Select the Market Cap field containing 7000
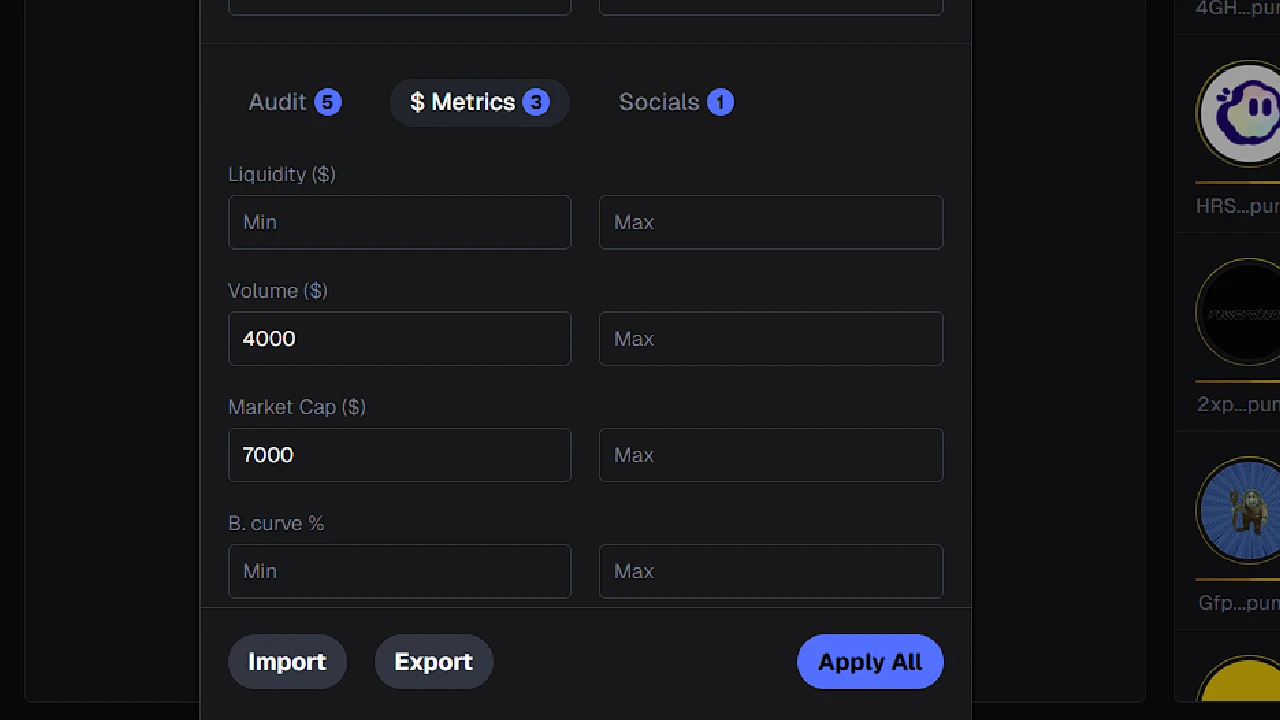This screenshot has width=1280, height=720. click(399, 455)
